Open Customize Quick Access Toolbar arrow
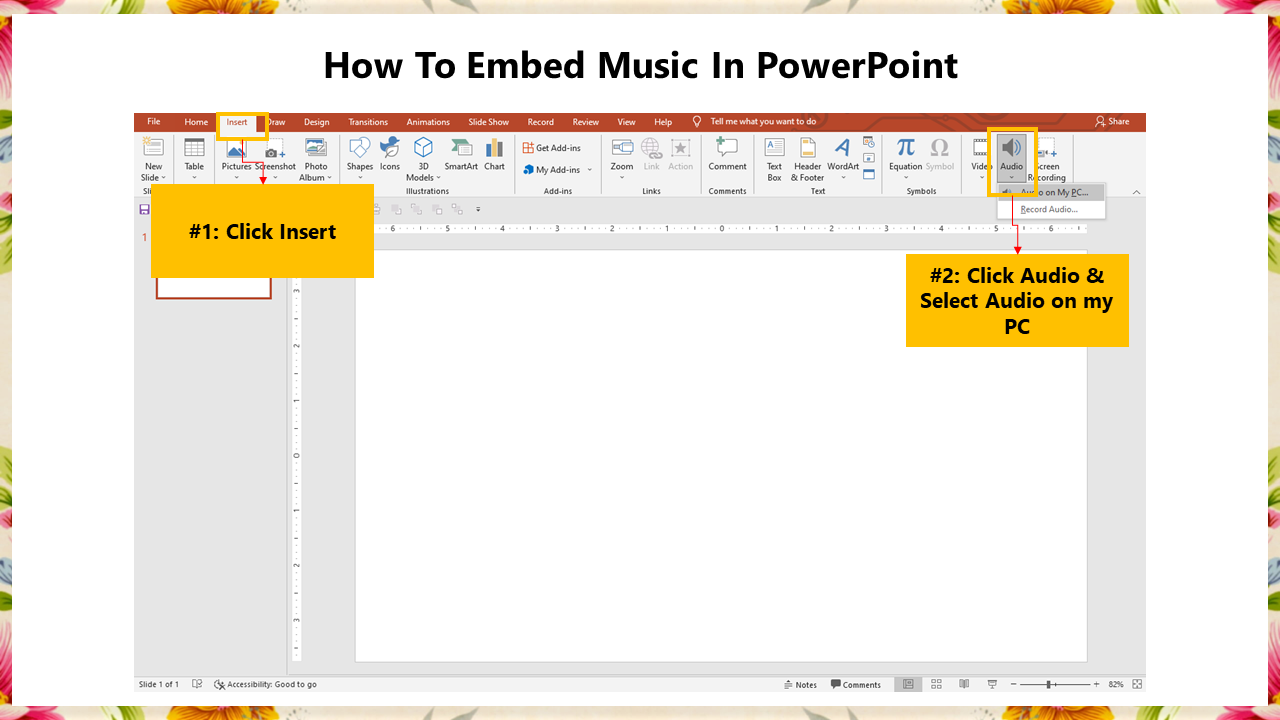Image resolution: width=1280 pixels, height=720 pixels. pos(478,210)
